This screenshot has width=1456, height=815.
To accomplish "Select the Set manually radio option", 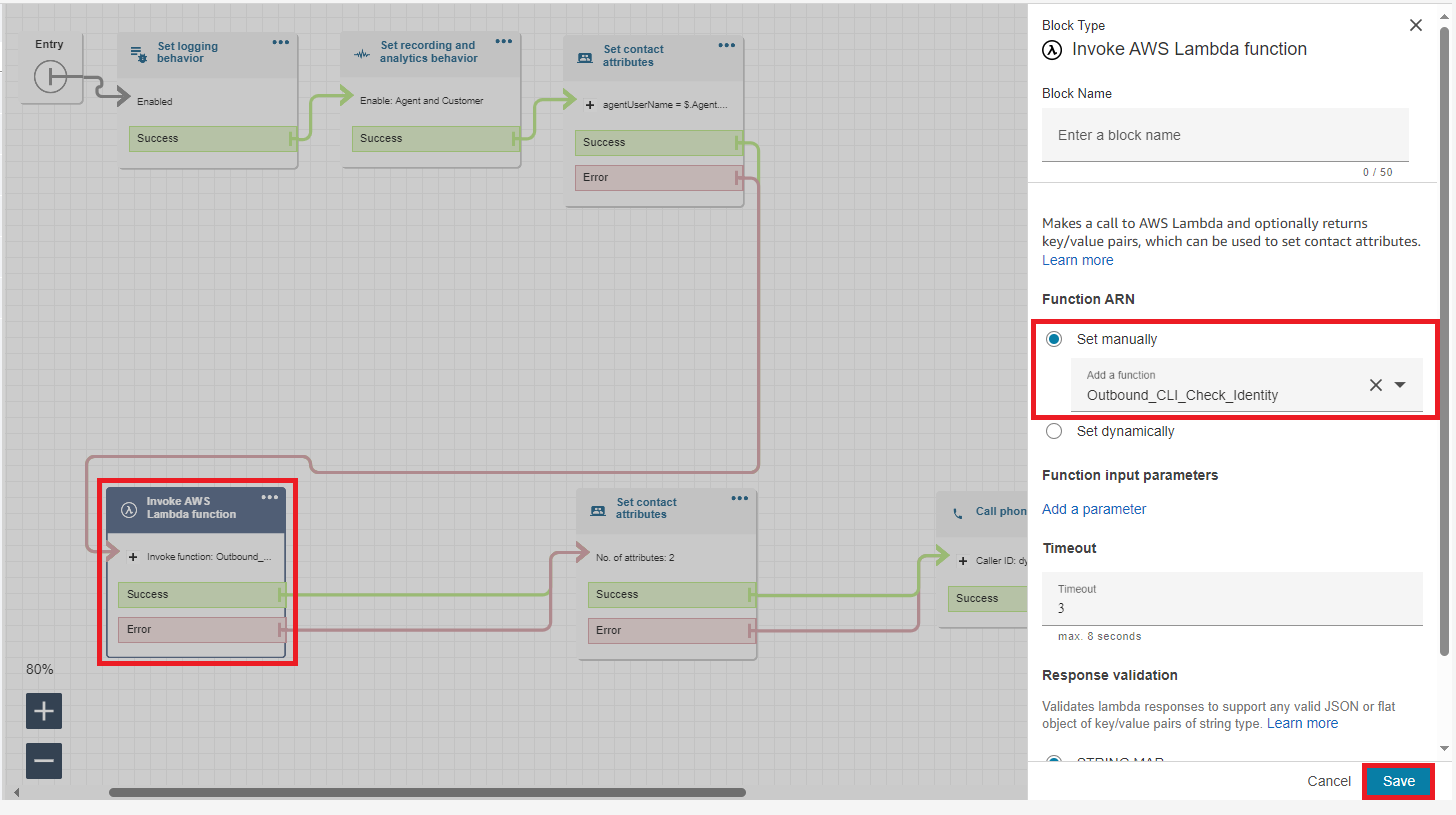I will coord(1054,339).
